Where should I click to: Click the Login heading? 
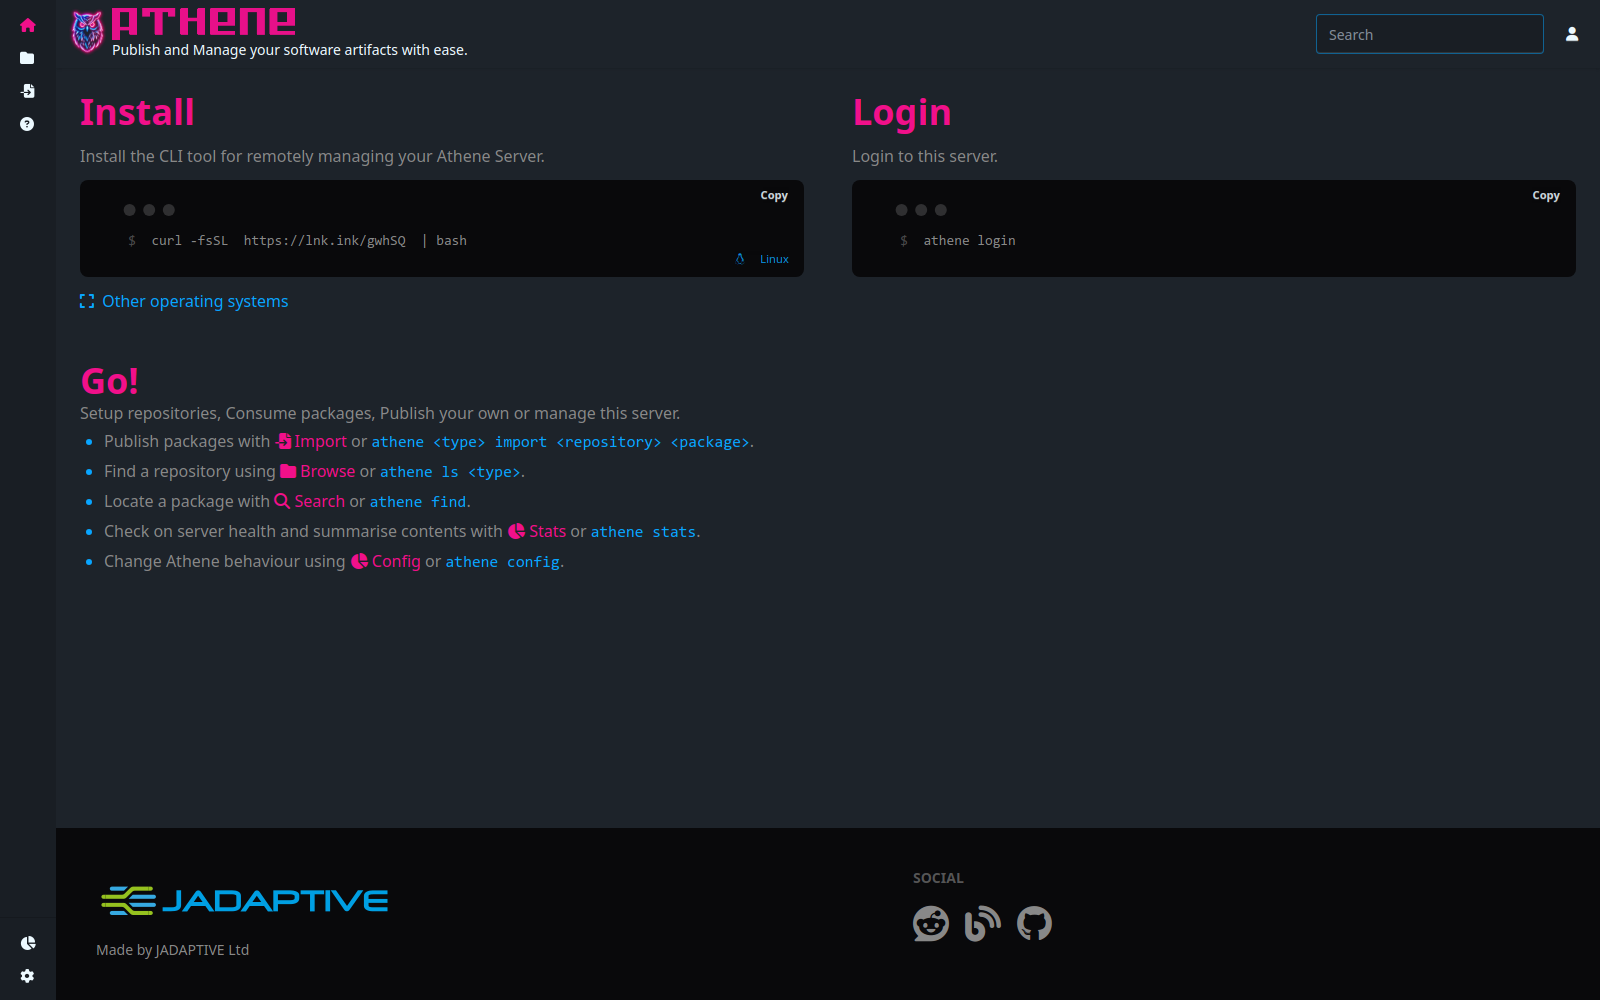point(902,112)
